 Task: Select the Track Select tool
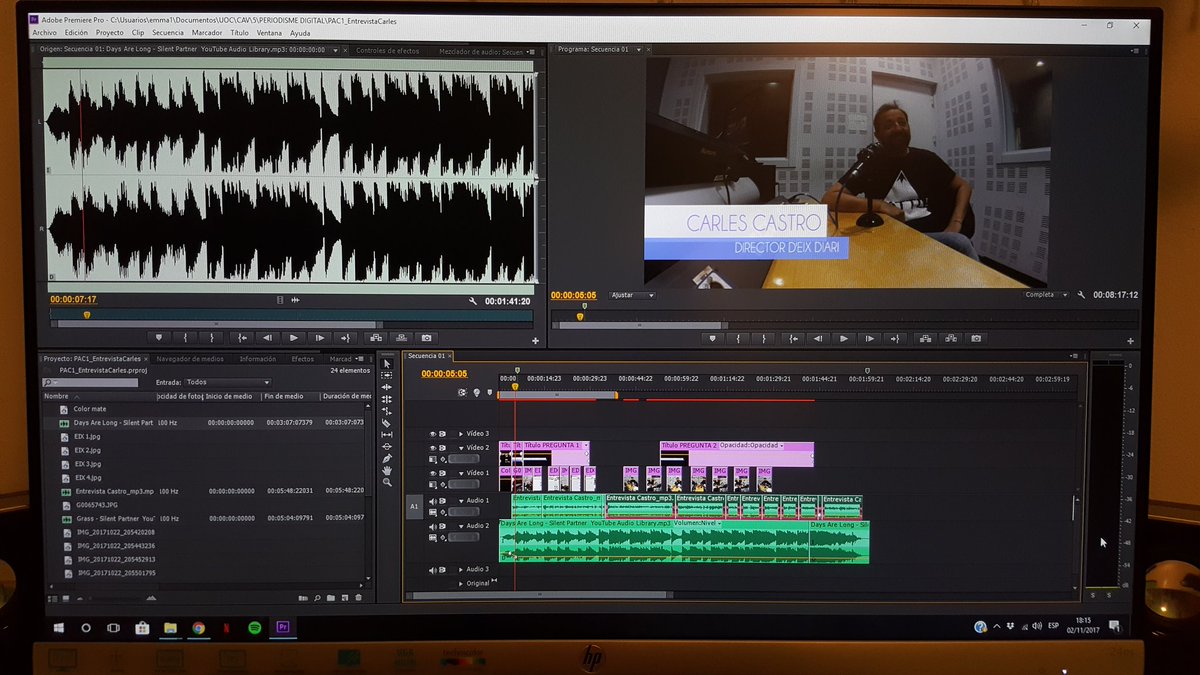[x=387, y=376]
